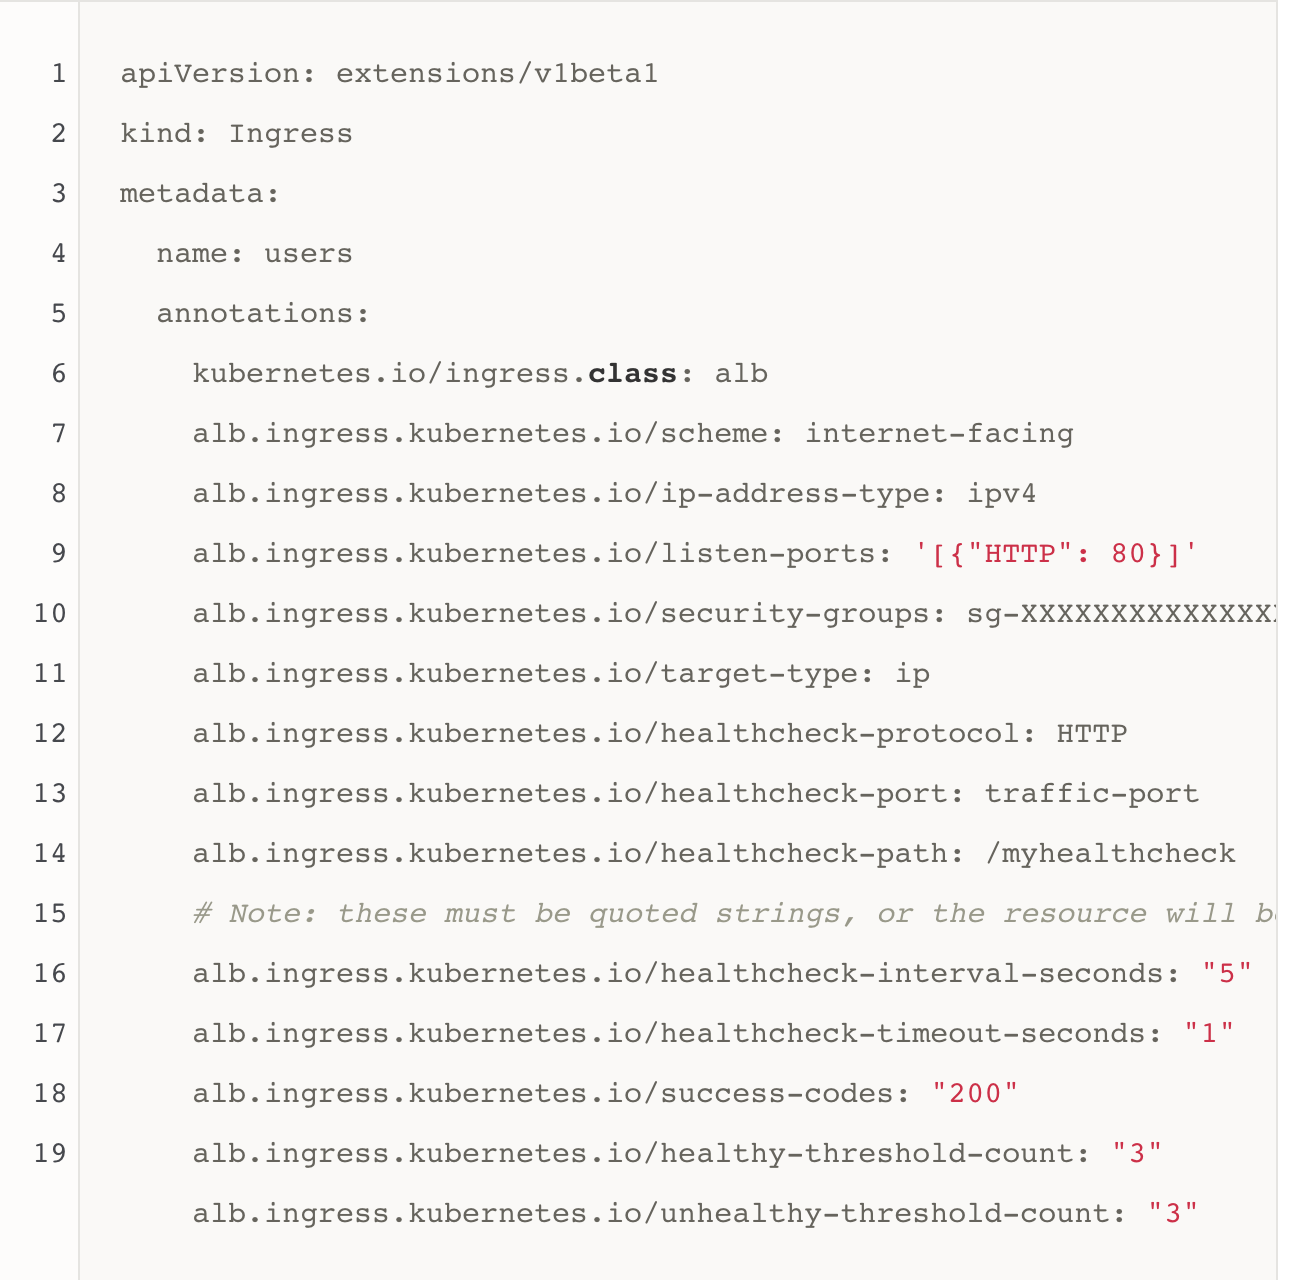Screen dimensions: 1300x1280
Task: Click the unhealthy-threshold-count "3" value
Action: [1173, 1214]
